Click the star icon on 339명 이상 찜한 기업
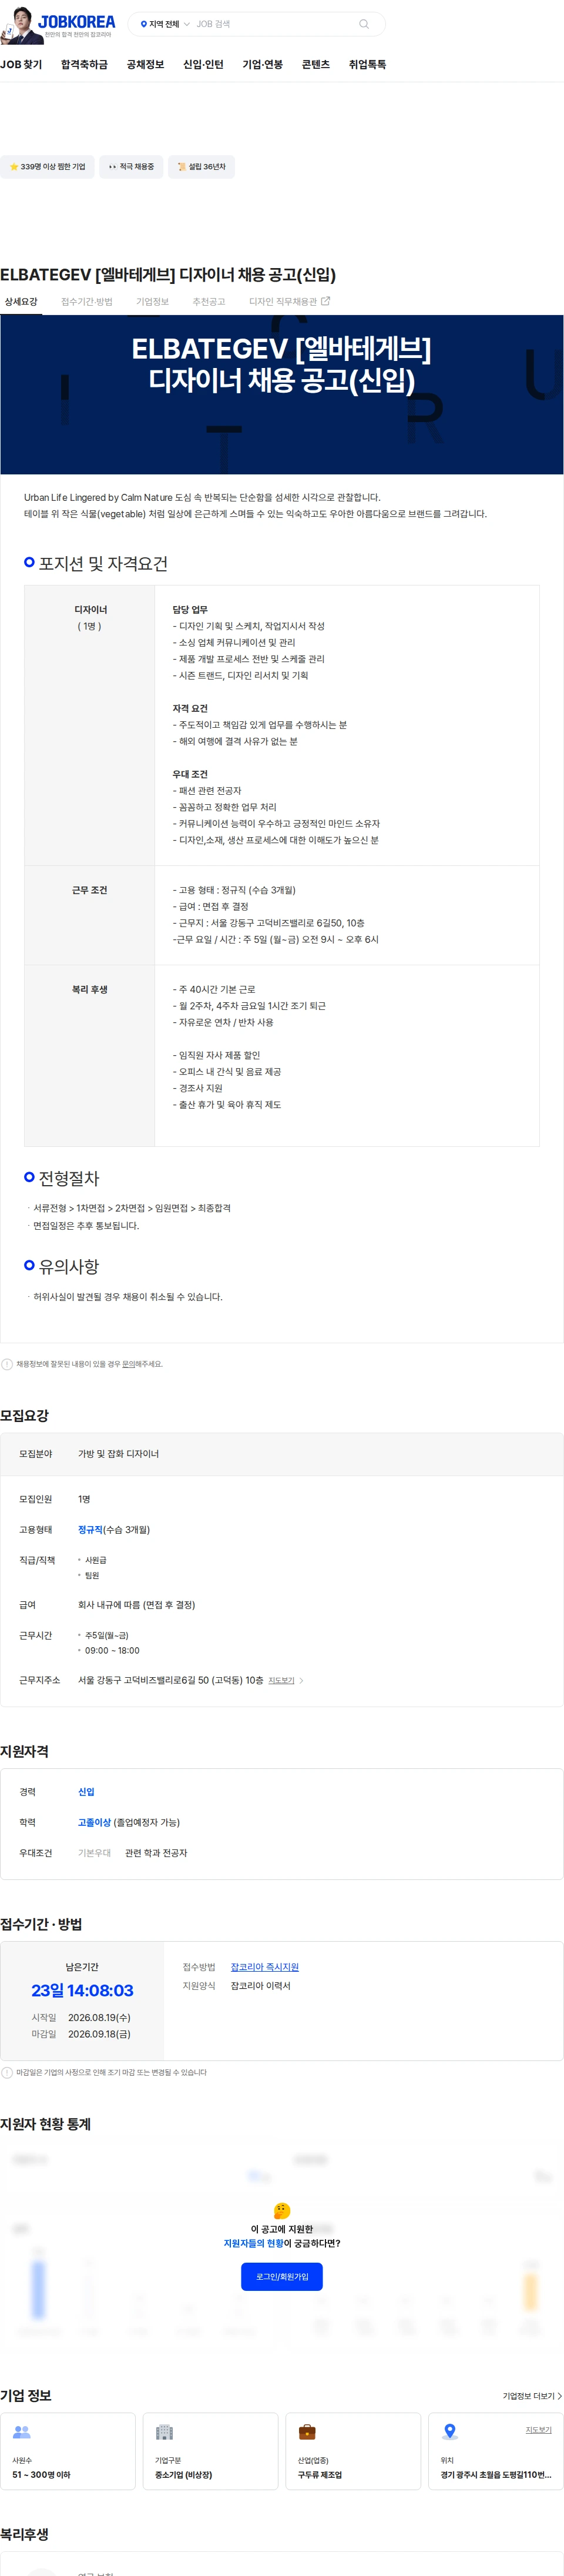 (14, 167)
